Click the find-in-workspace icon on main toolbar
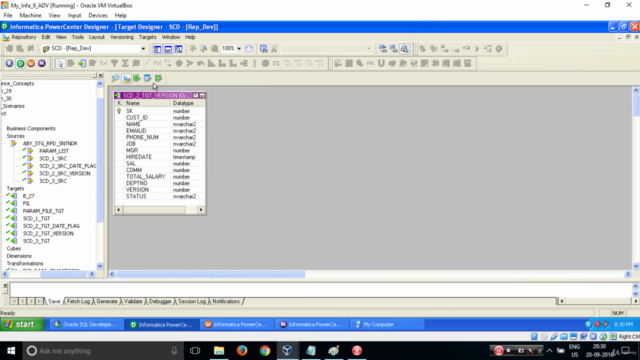Image resolution: width=640 pixels, height=360 pixels. coord(264,49)
